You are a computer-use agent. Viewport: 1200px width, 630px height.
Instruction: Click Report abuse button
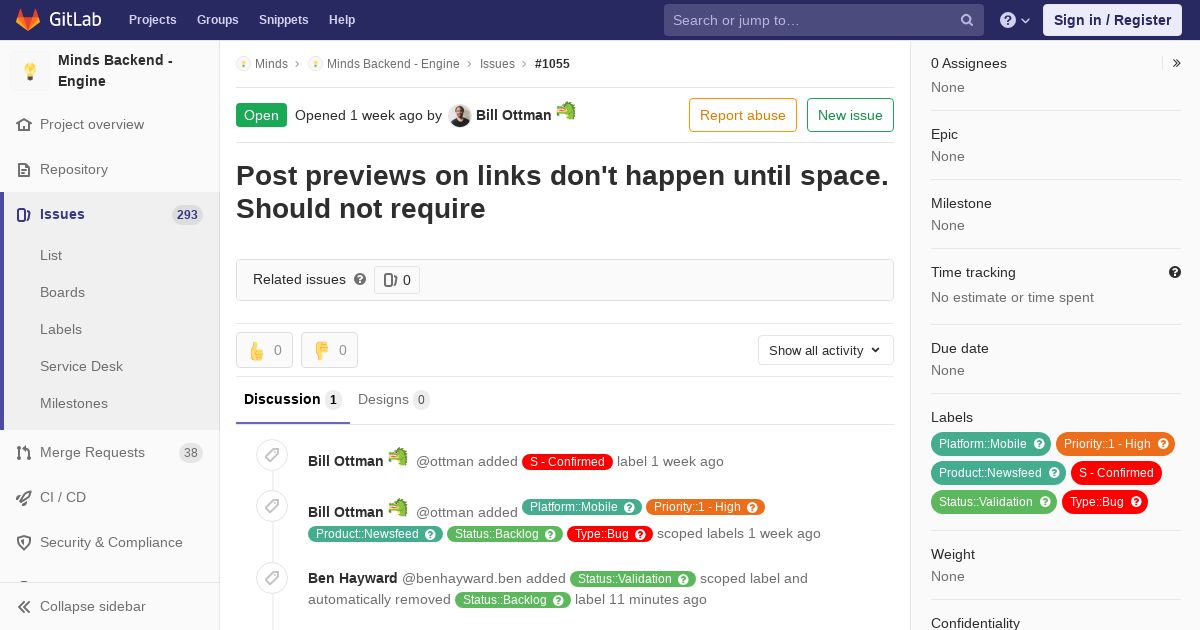[x=743, y=115]
